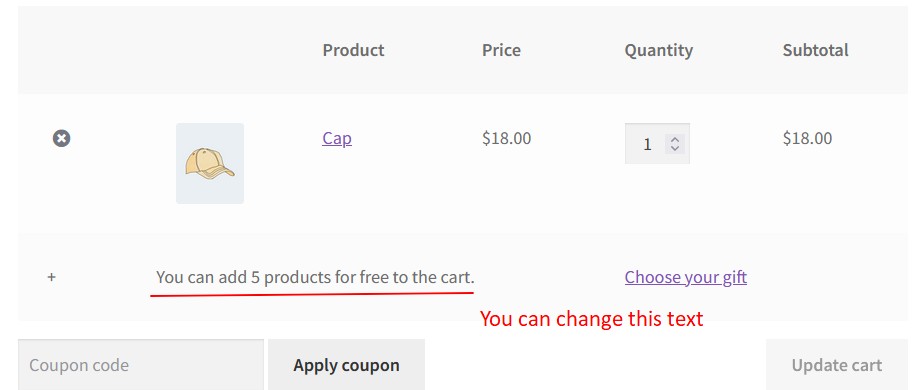Follow the Choose your gift link
Image resolution: width=918 pixels, height=390 pixels.
coord(686,277)
